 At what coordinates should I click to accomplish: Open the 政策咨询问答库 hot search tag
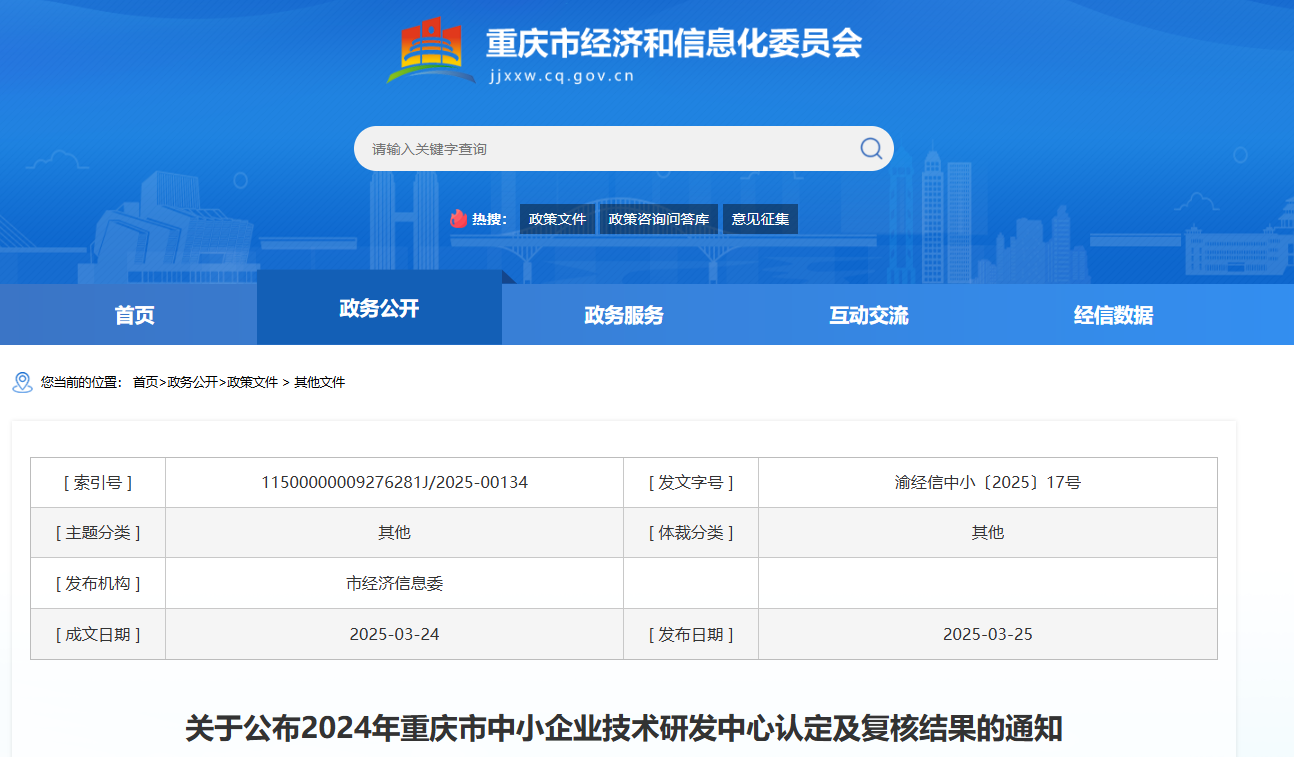[x=658, y=219]
